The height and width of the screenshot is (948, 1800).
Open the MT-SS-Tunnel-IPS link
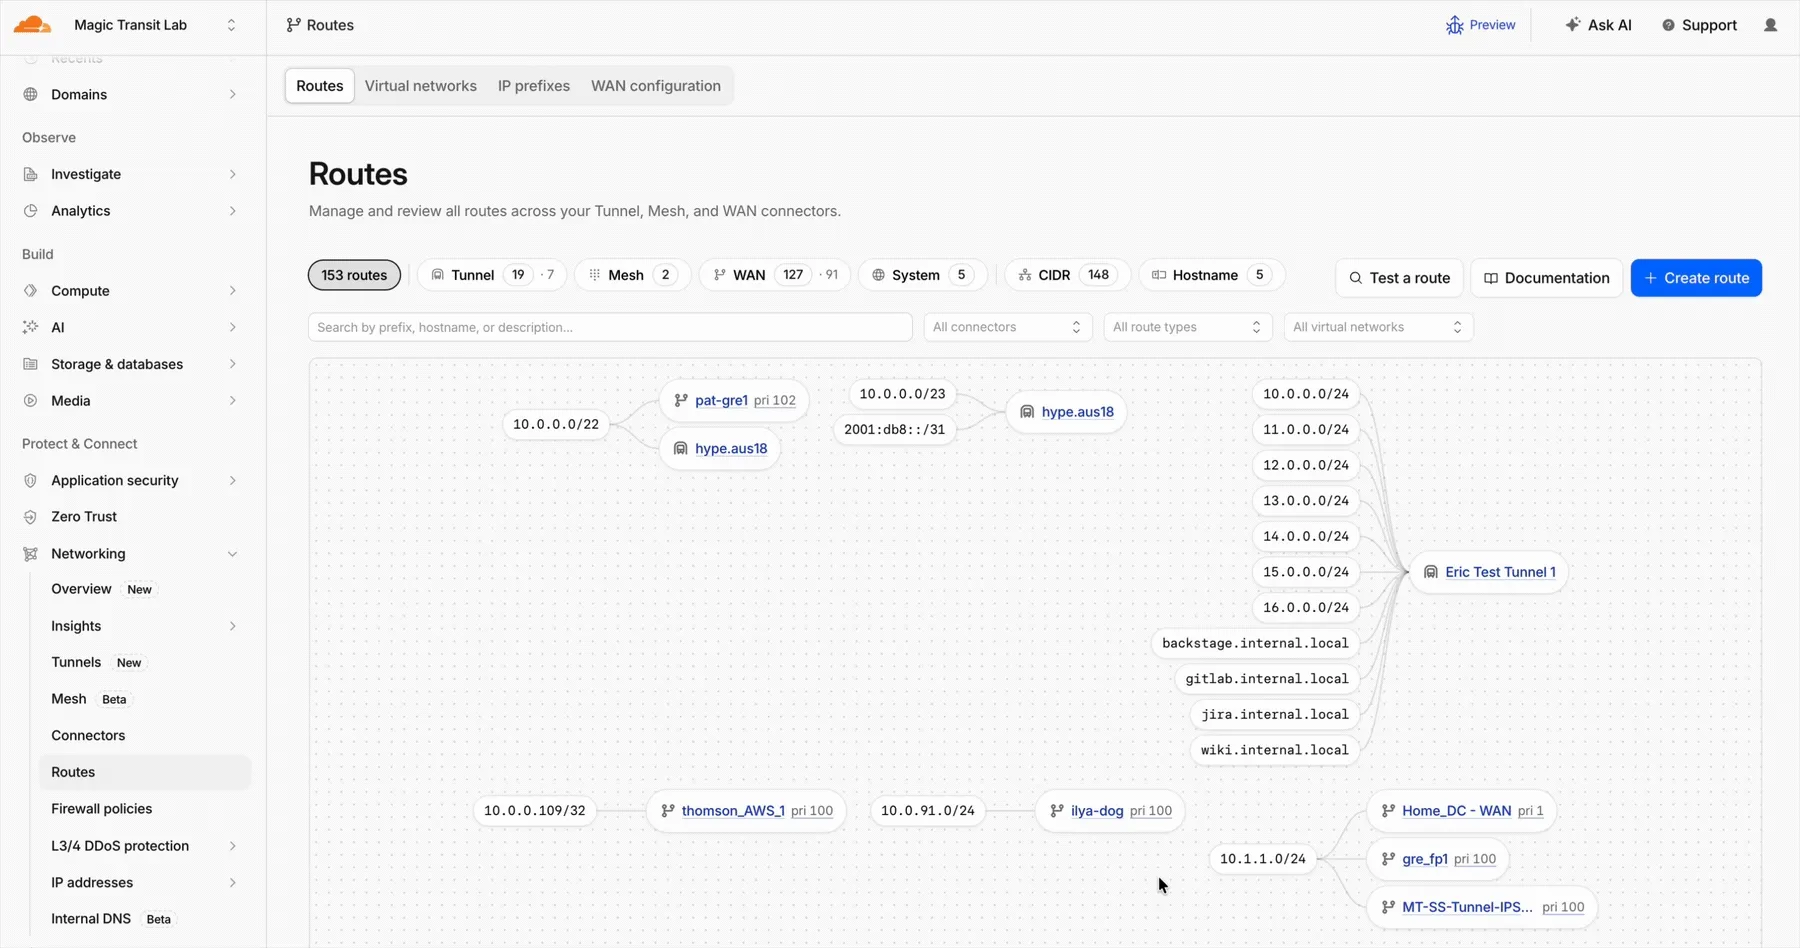1467,907
